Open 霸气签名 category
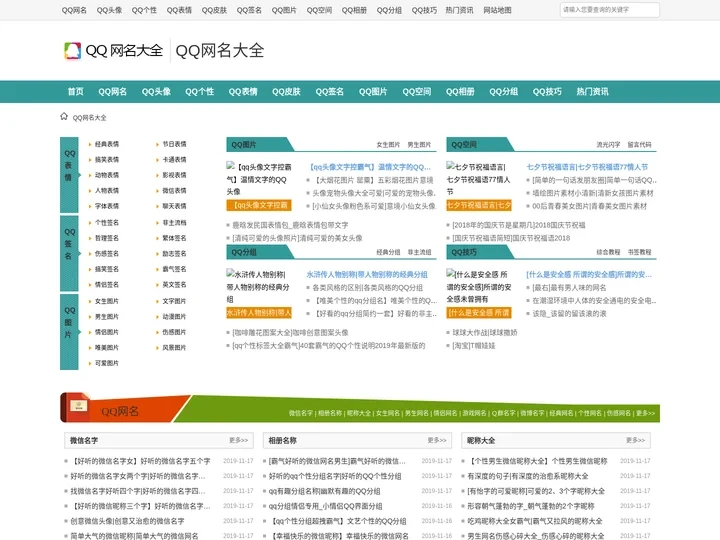Viewport: 720px width, 540px height. pos(174,269)
